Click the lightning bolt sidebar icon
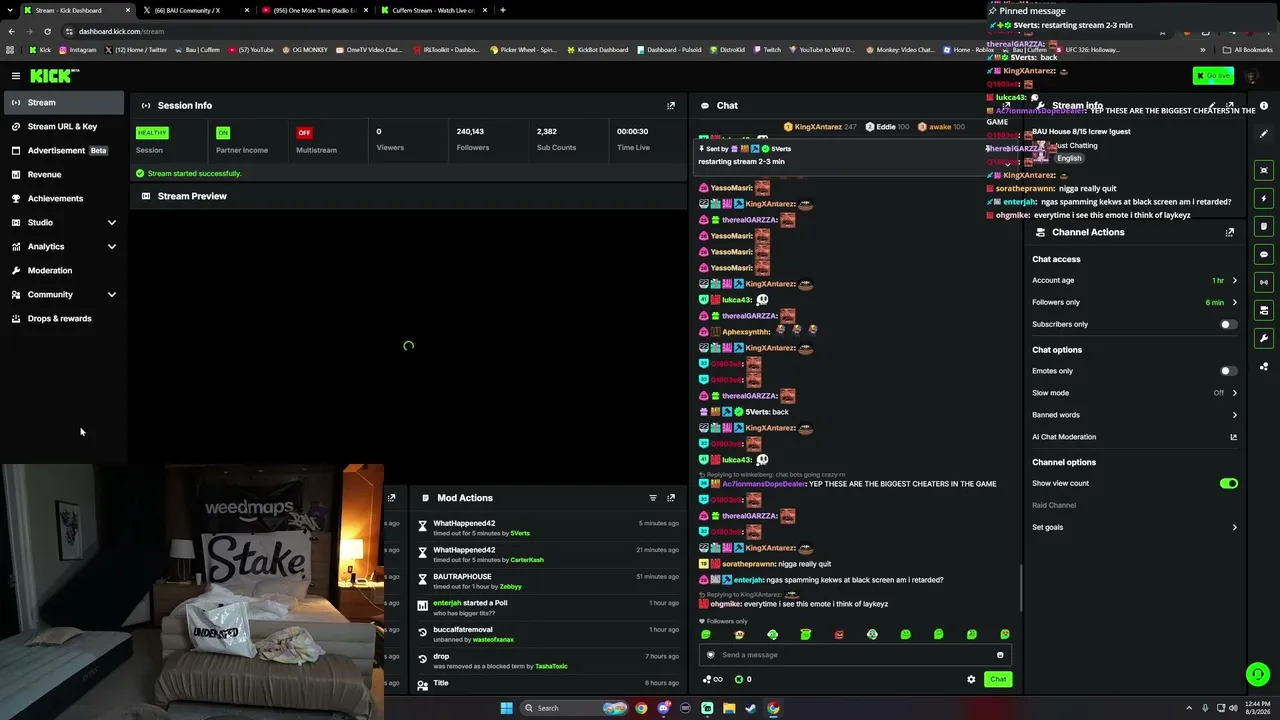 click(1264, 198)
